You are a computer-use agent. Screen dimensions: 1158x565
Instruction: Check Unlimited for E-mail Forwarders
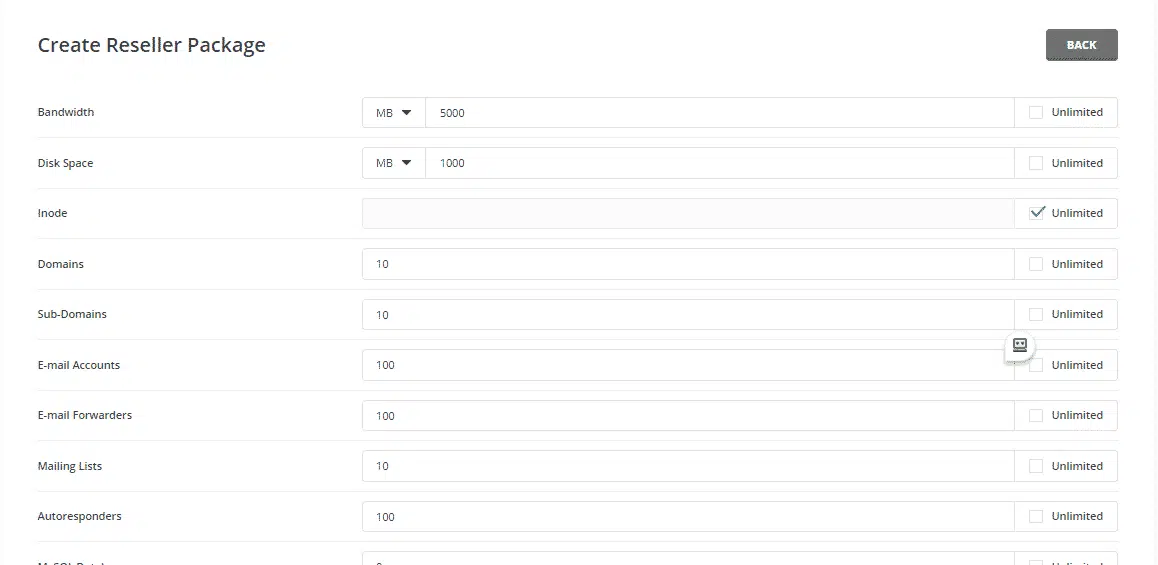1036,415
